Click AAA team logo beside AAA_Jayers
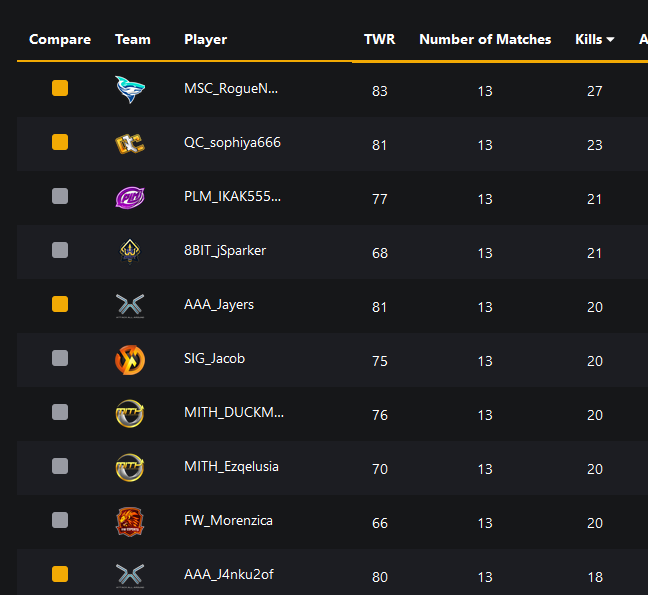Image resolution: width=648 pixels, height=595 pixels. 130,306
